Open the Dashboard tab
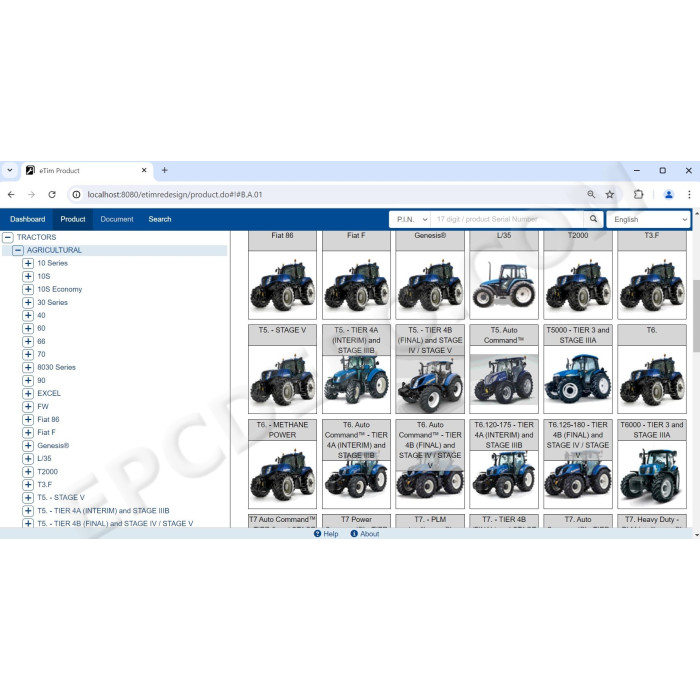The image size is (700, 700). pyautogui.click(x=28, y=219)
